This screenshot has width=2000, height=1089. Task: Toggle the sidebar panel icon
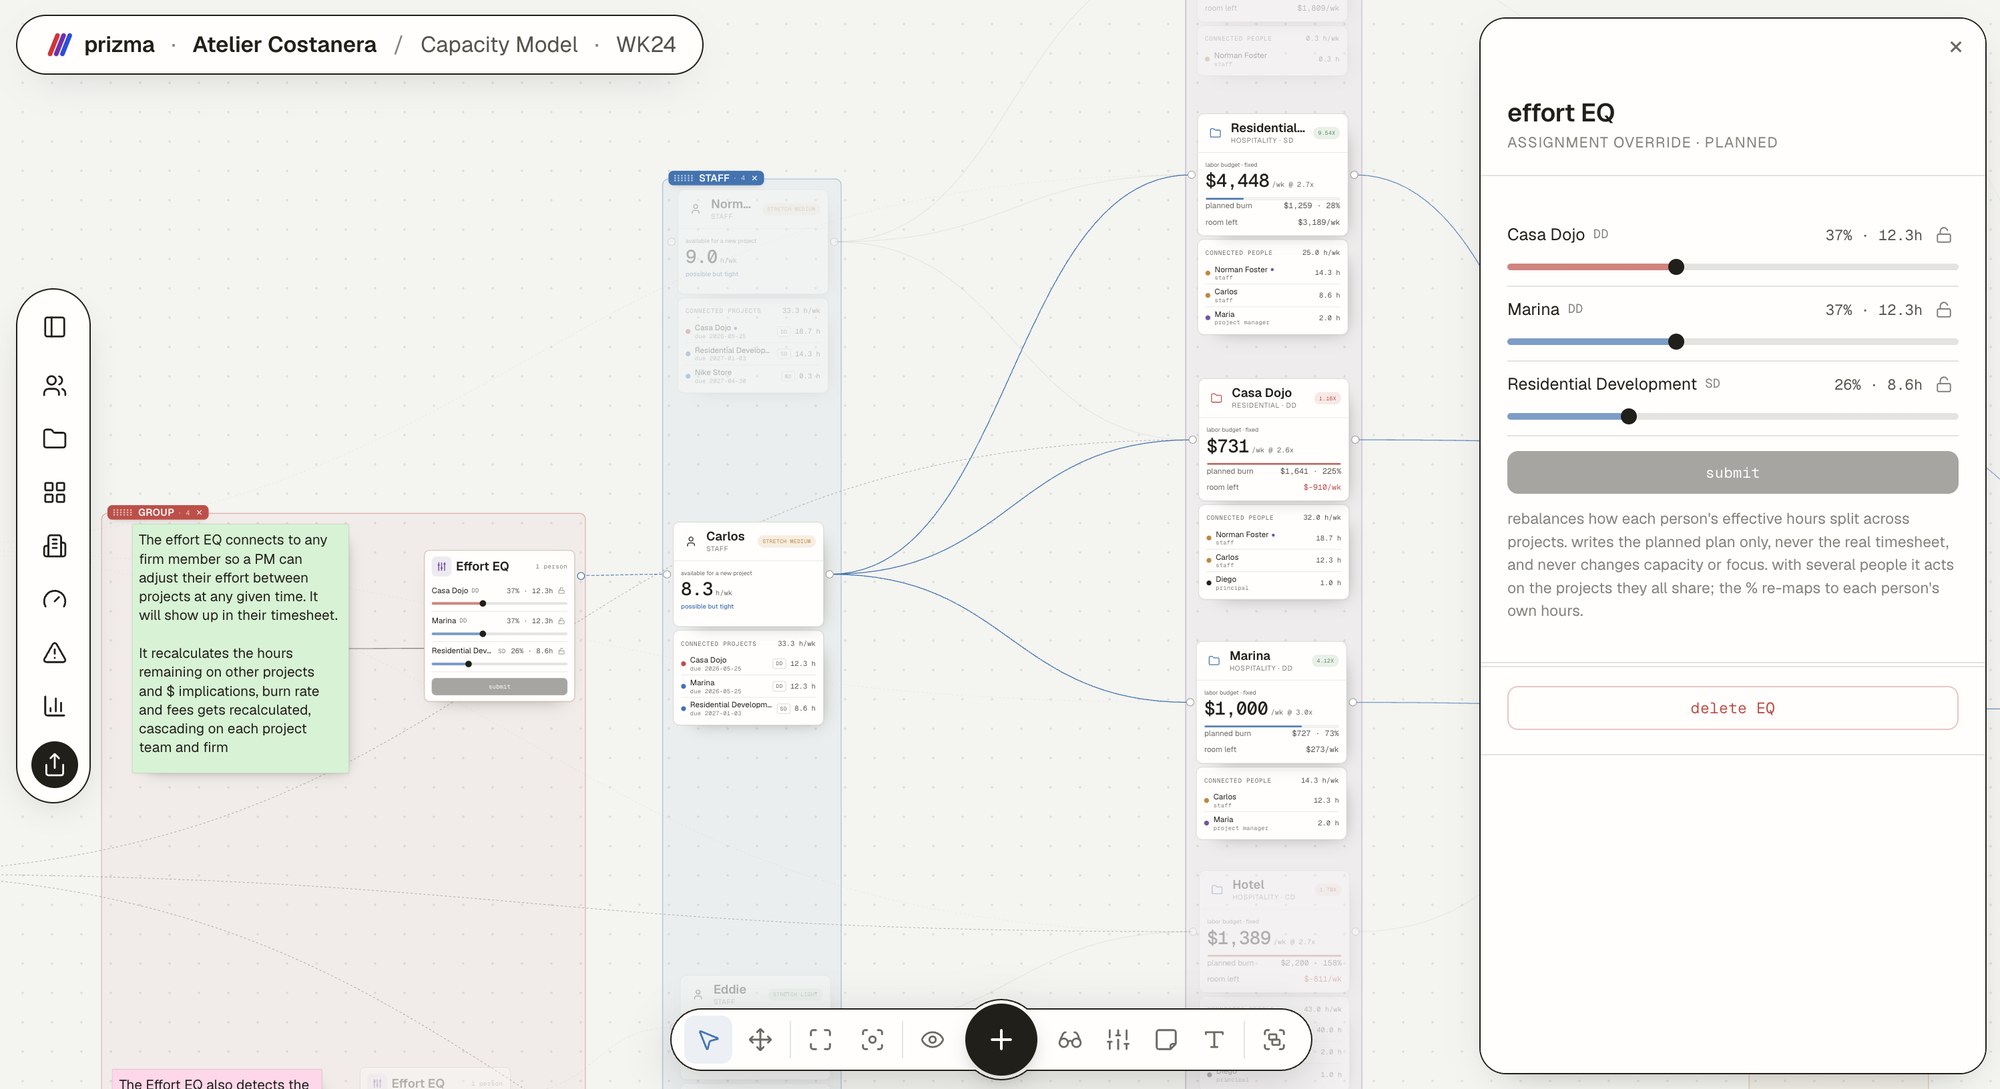pos(55,327)
